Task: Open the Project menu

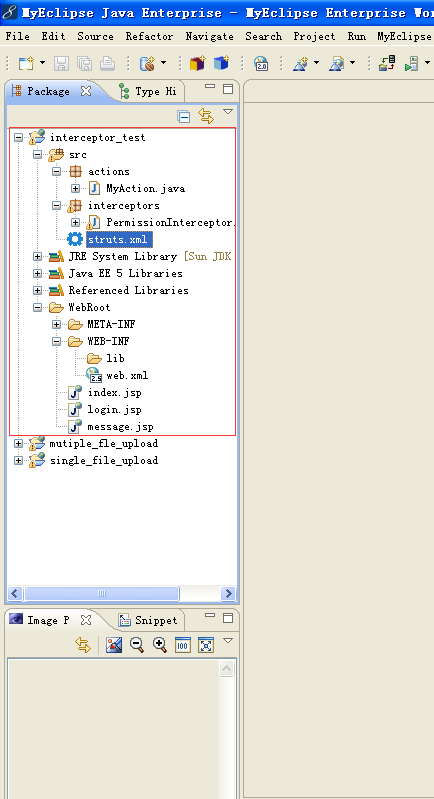Action: pos(314,36)
